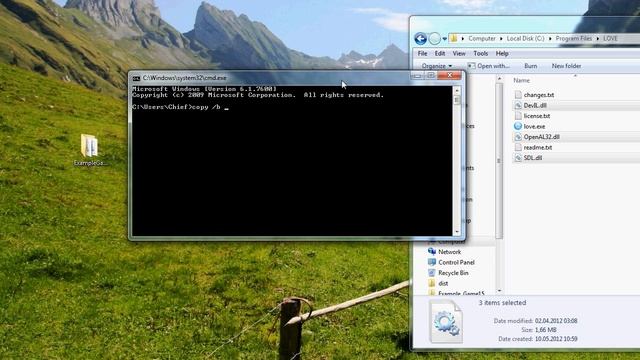
Task: Select the love.exe application icon
Action: pyautogui.click(x=518, y=126)
